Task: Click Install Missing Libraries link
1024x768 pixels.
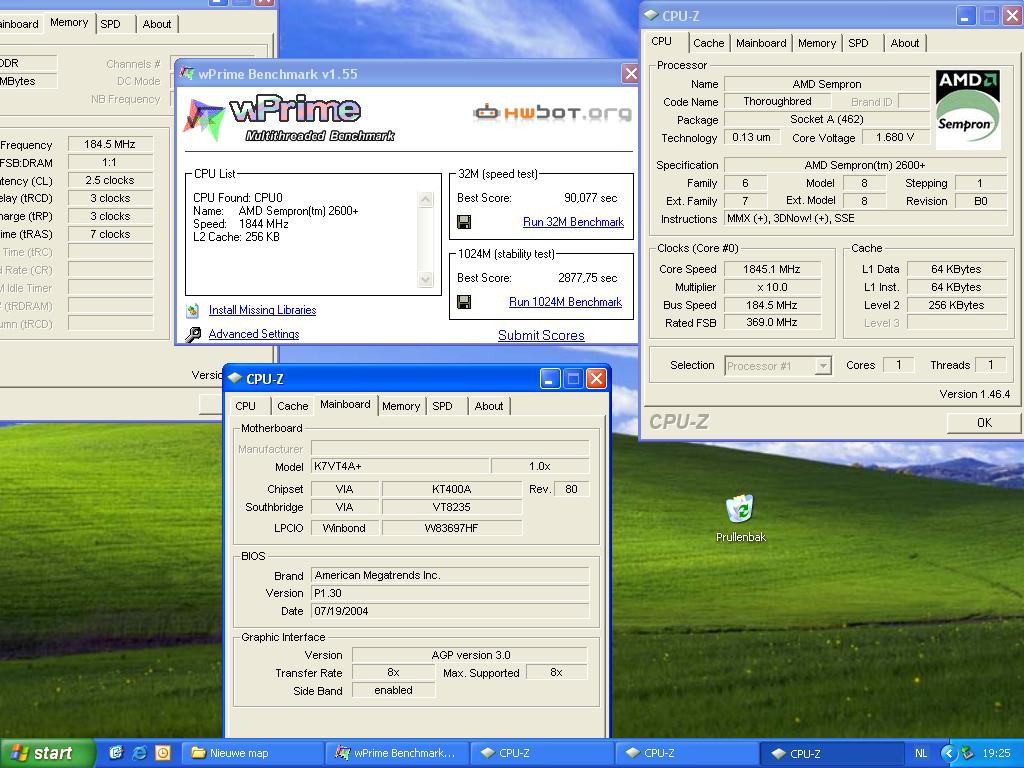Action: [x=263, y=310]
